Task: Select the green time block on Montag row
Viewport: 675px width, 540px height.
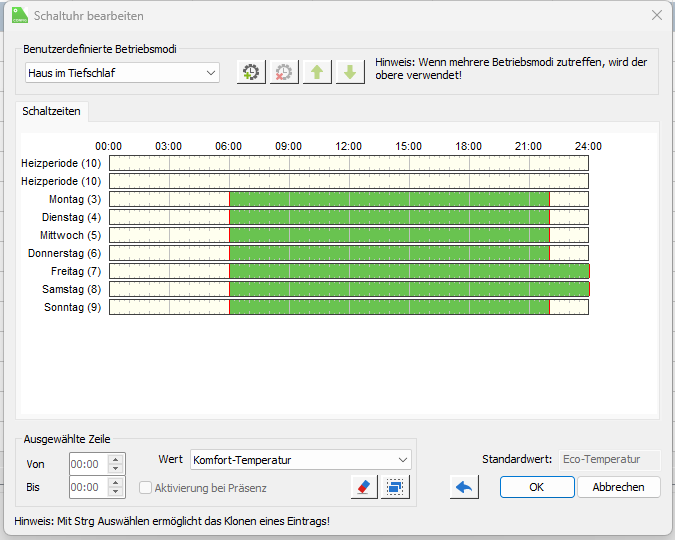Action: coord(389,199)
